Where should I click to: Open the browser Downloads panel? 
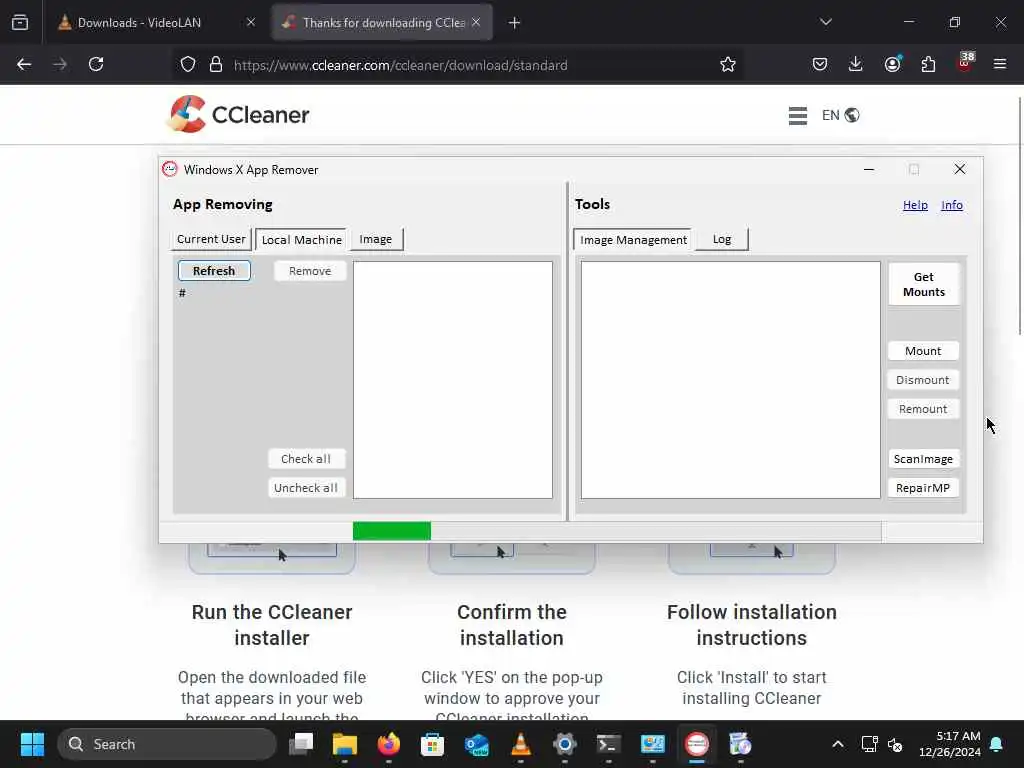click(x=856, y=64)
